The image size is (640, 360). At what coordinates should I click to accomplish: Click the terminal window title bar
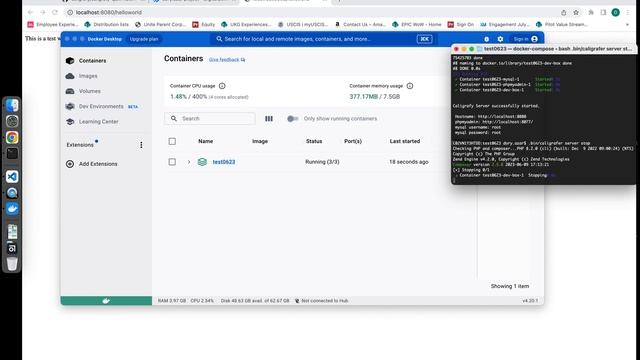click(x=545, y=49)
